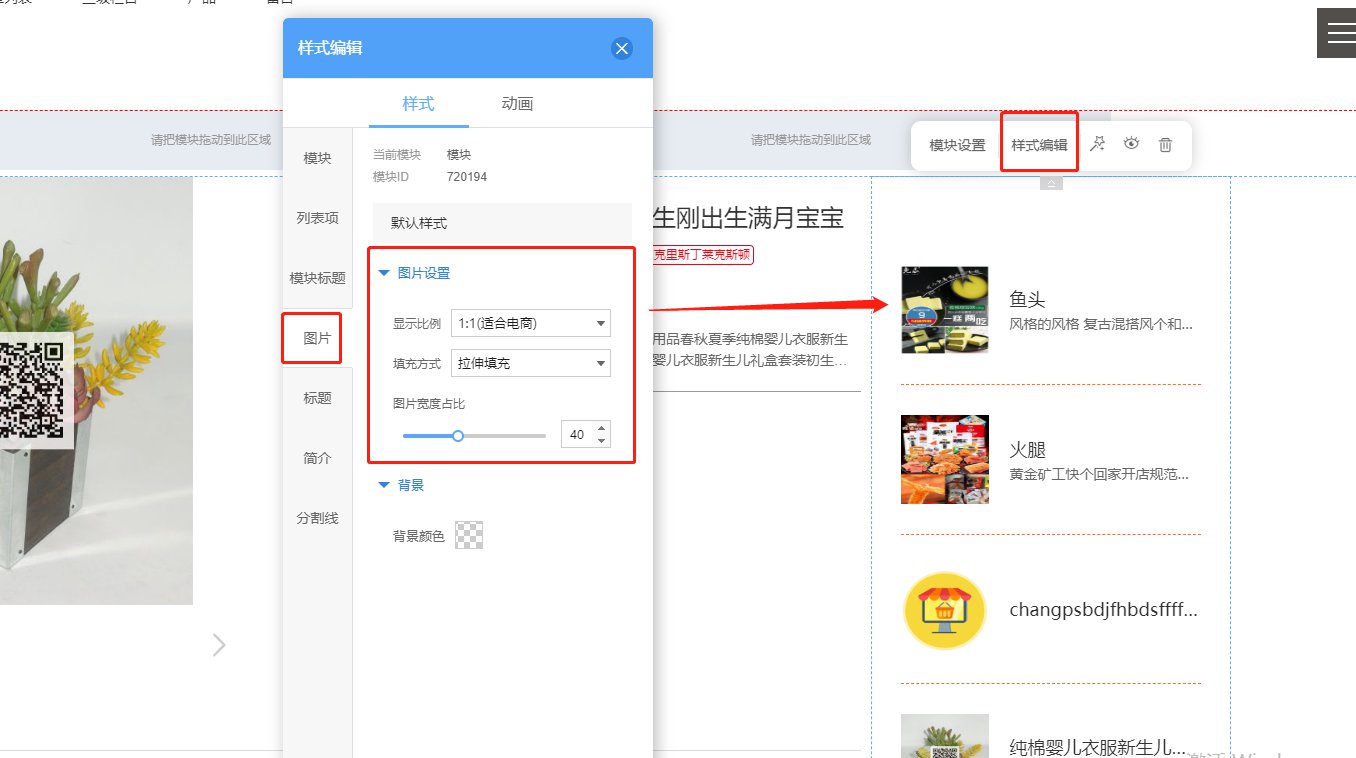Select the 分割线 side tab
Image resolution: width=1356 pixels, height=758 pixels.
point(317,518)
